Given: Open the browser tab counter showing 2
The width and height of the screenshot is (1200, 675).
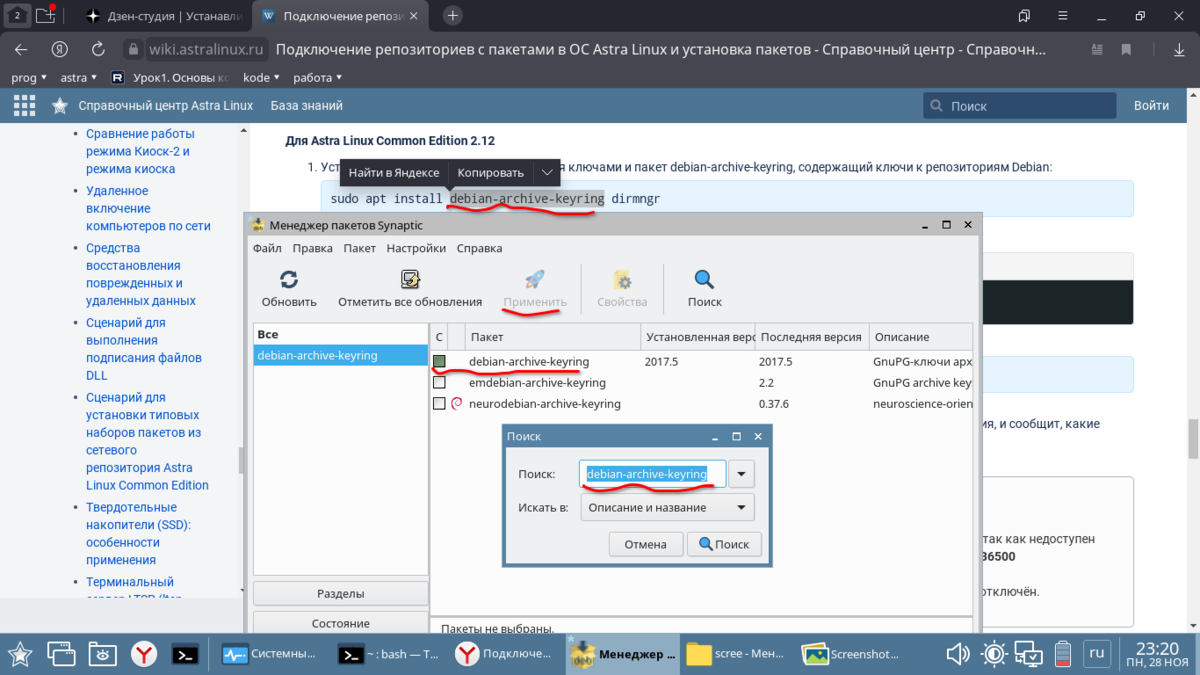Looking at the screenshot, I should [16, 15].
